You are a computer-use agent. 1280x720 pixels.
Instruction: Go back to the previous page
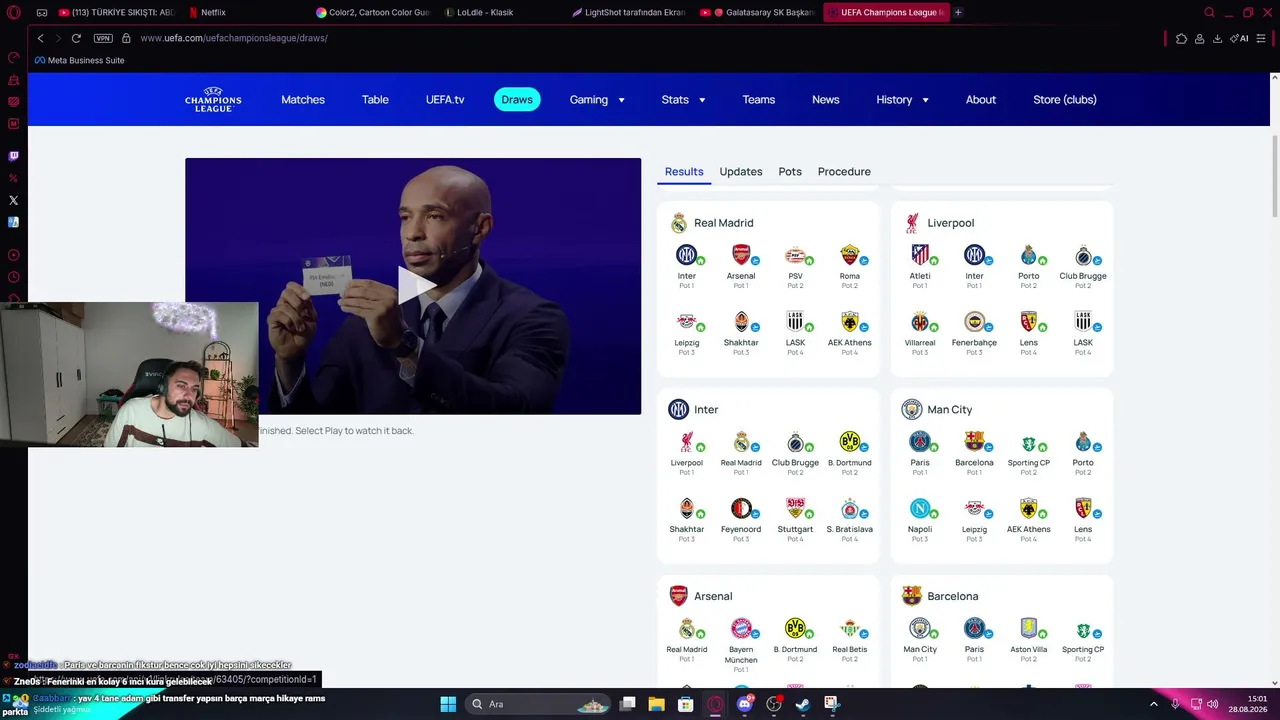pyautogui.click(x=40, y=38)
